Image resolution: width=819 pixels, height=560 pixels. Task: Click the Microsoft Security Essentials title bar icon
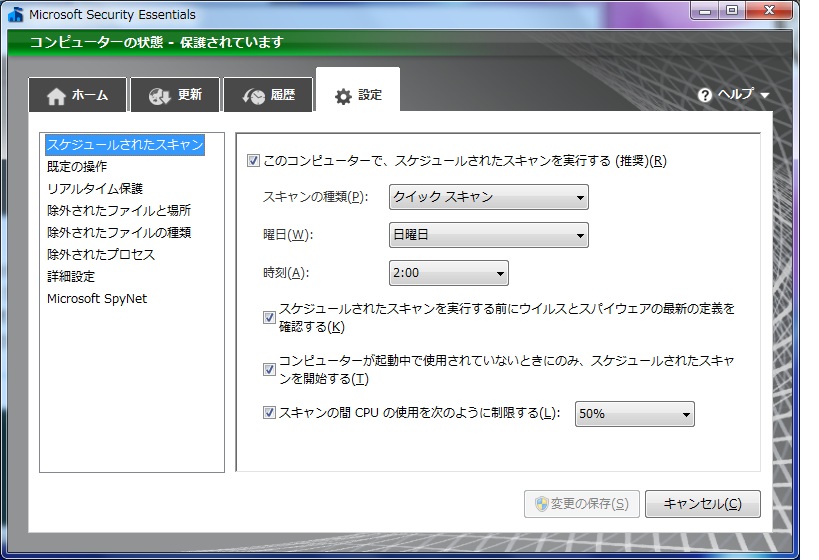pos(16,14)
